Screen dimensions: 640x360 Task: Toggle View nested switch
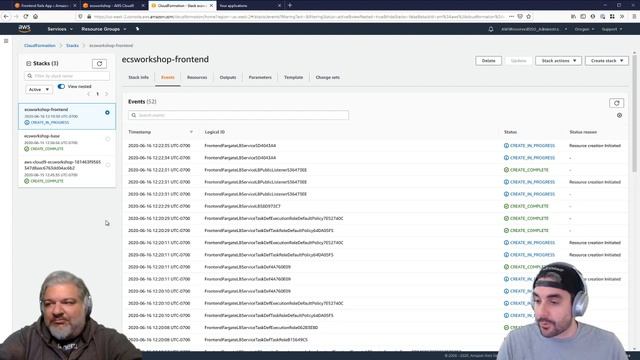61,86
